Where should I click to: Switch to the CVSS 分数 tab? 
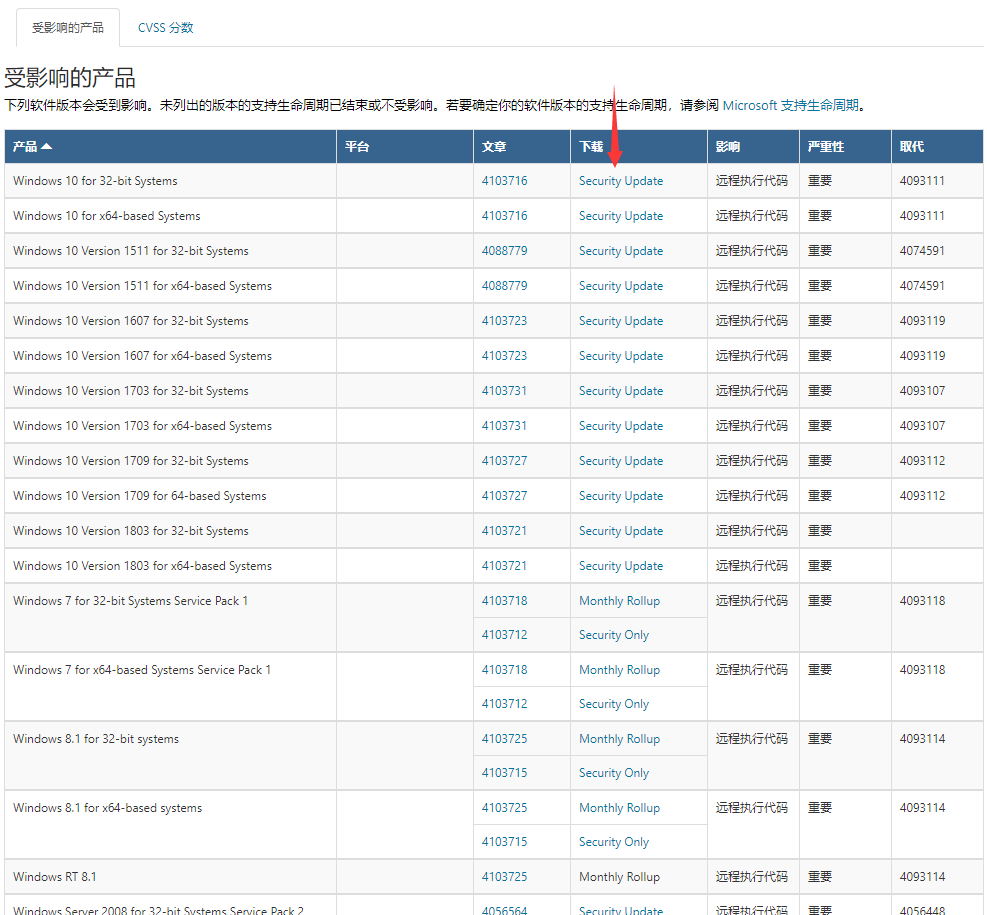click(x=166, y=28)
